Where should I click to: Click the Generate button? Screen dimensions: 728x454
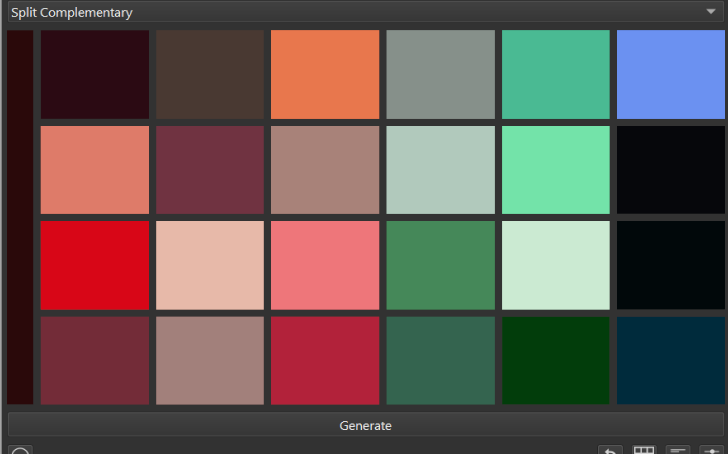point(364,425)
